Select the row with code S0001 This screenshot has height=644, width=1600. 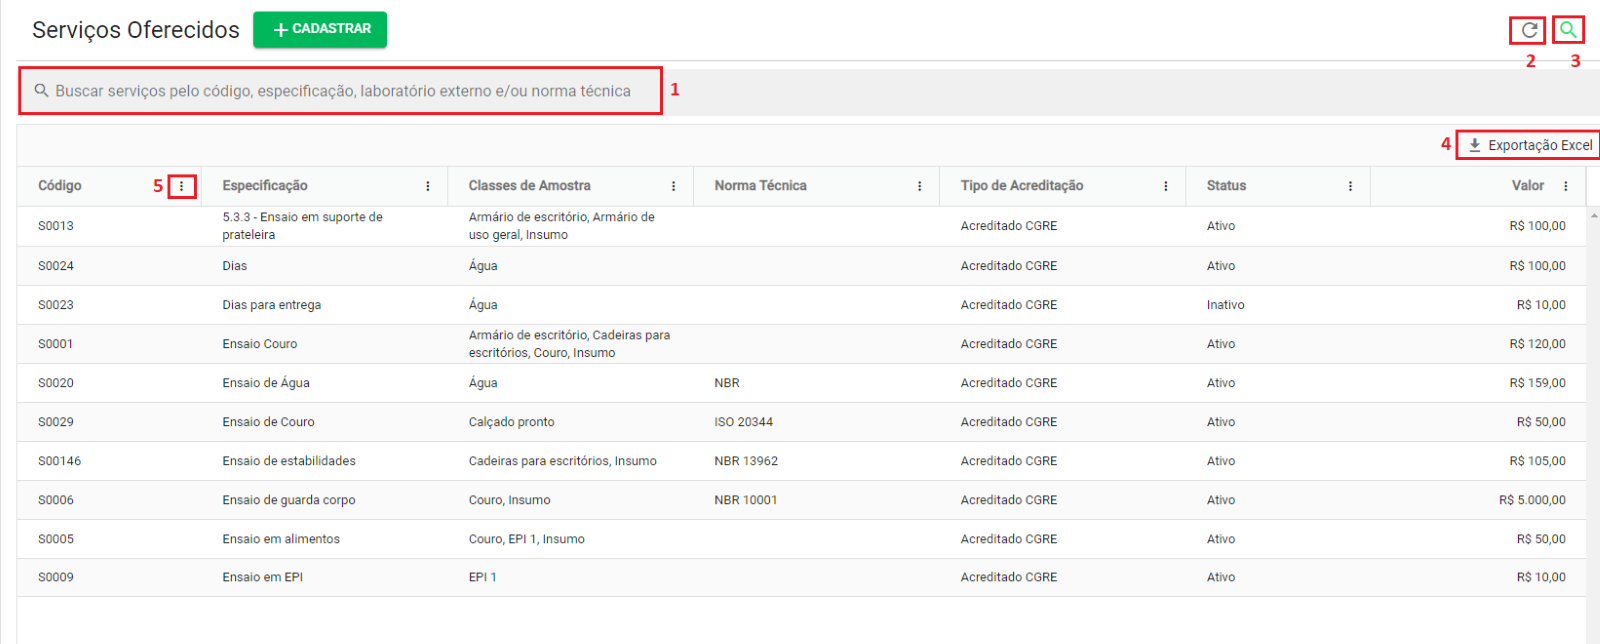801,344
